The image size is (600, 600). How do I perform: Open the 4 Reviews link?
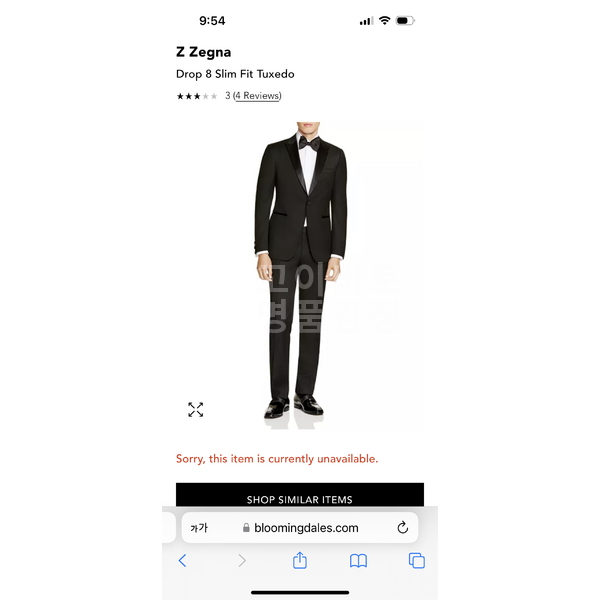click(x=257, y=96)
